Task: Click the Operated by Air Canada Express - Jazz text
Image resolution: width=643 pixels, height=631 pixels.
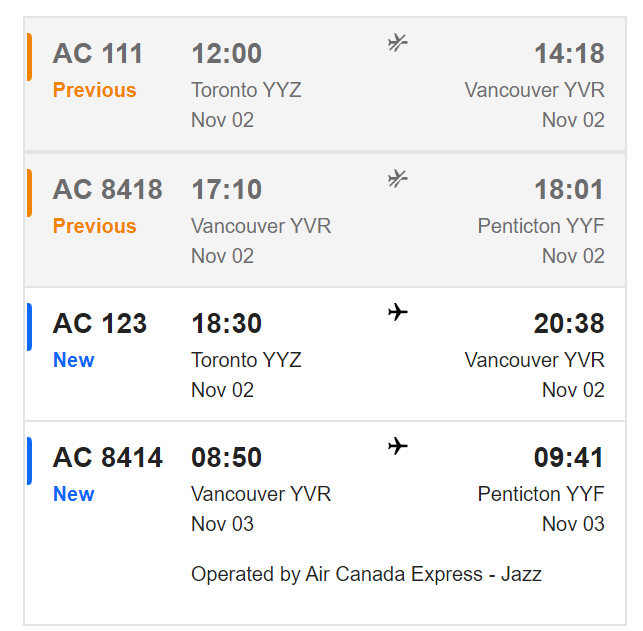Action: 366,574
